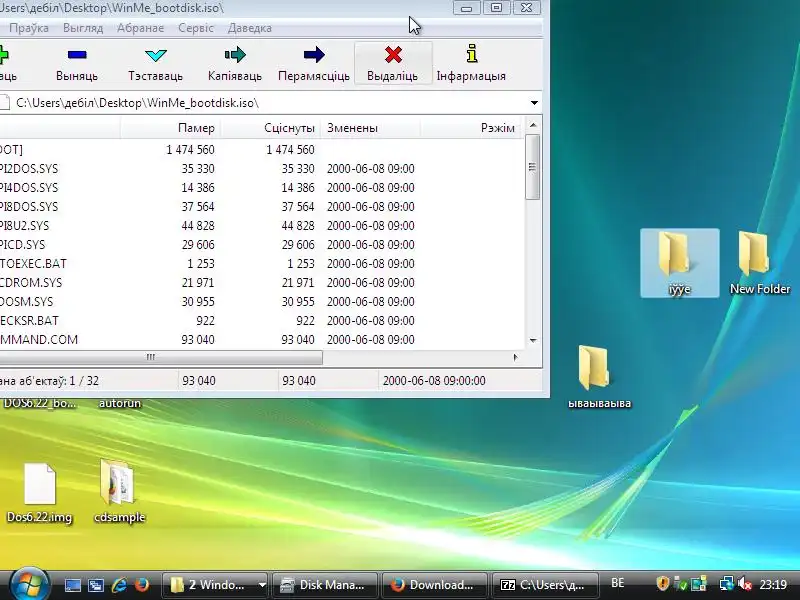Click the 1 474 560 size of the OOT] entry
The height and width of the screenshot is (600, 800).
pyautogui.click(x=190, y=150)
